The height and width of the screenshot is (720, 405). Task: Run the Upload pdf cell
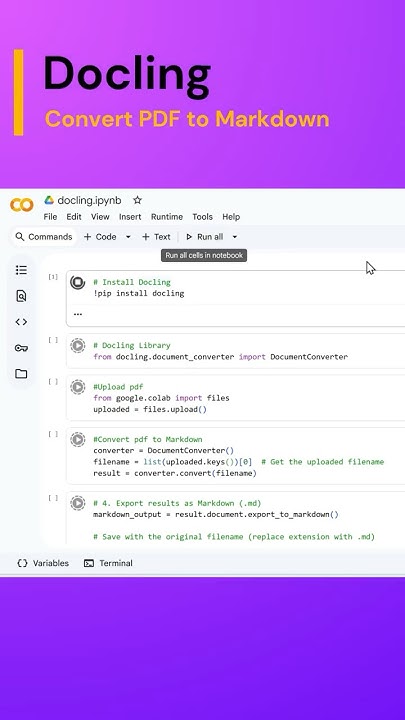click(x=78, y=387)
